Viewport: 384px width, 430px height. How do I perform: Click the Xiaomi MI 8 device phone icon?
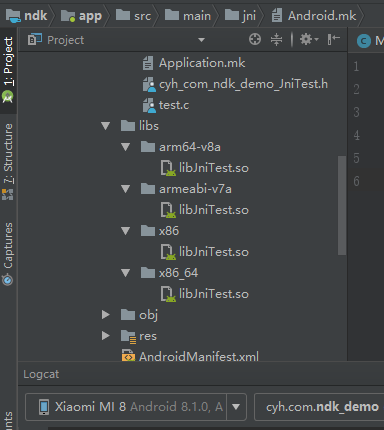point(44,407)
